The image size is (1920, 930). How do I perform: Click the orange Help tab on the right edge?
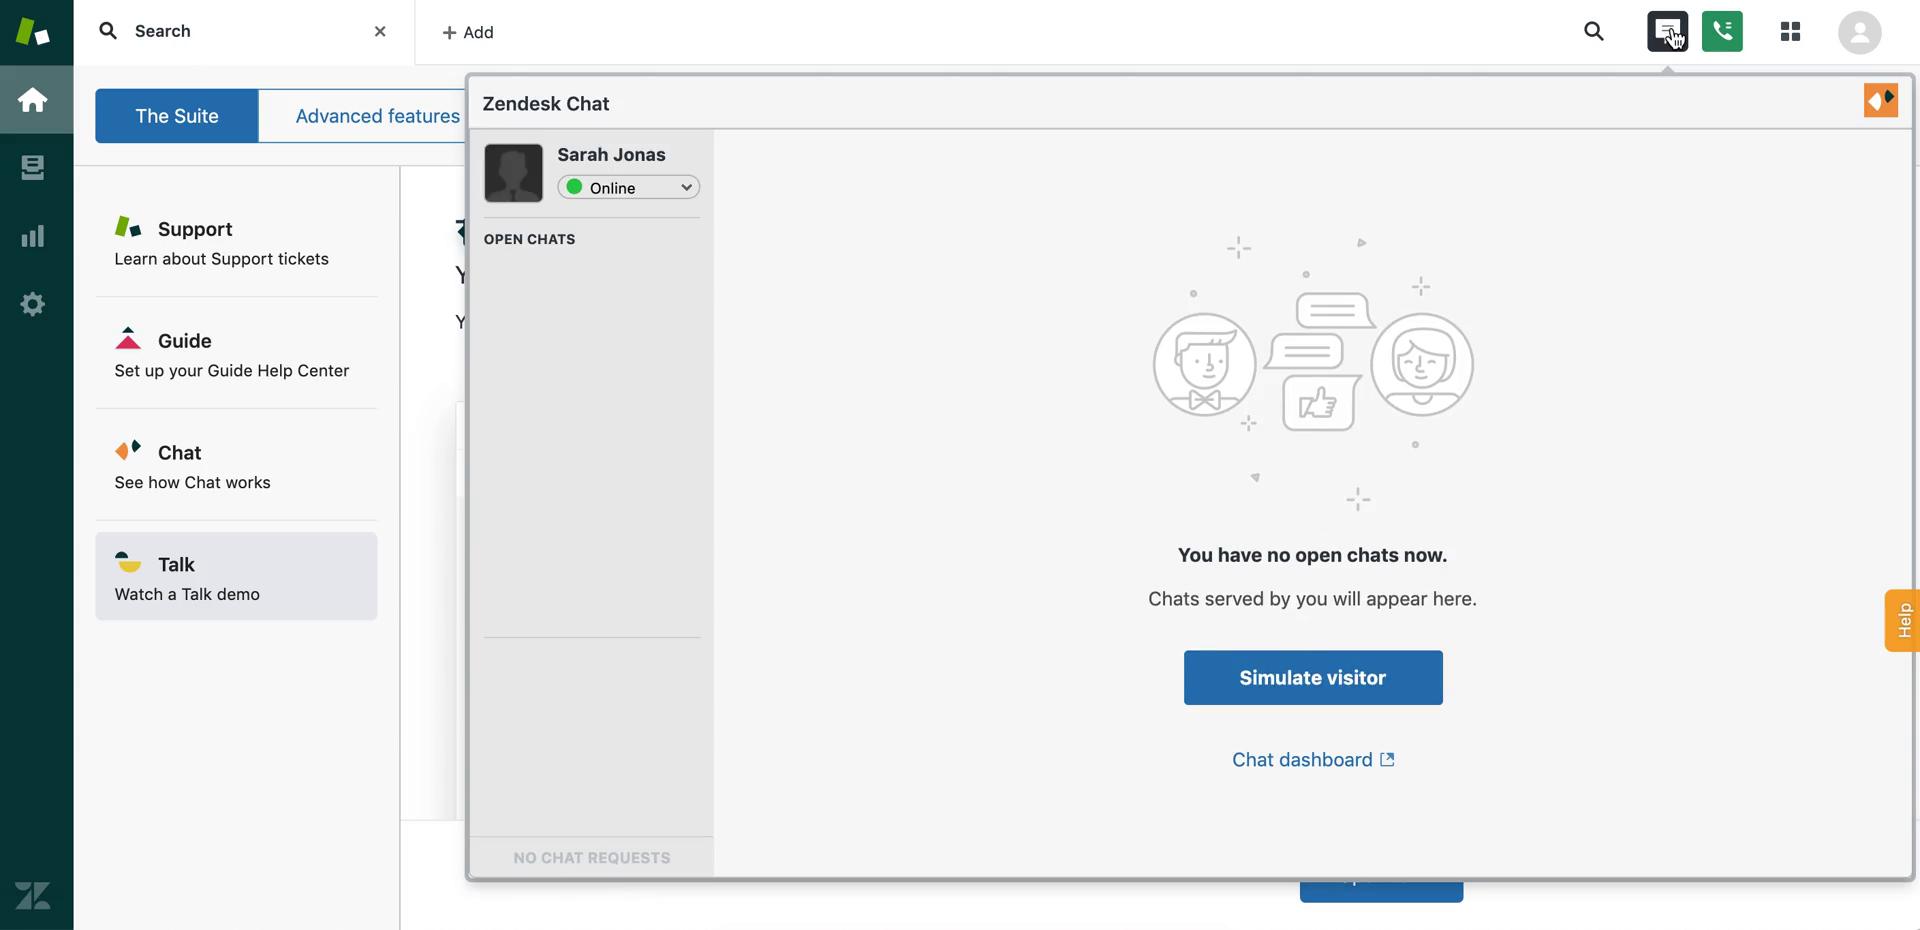pos(1902,621)
